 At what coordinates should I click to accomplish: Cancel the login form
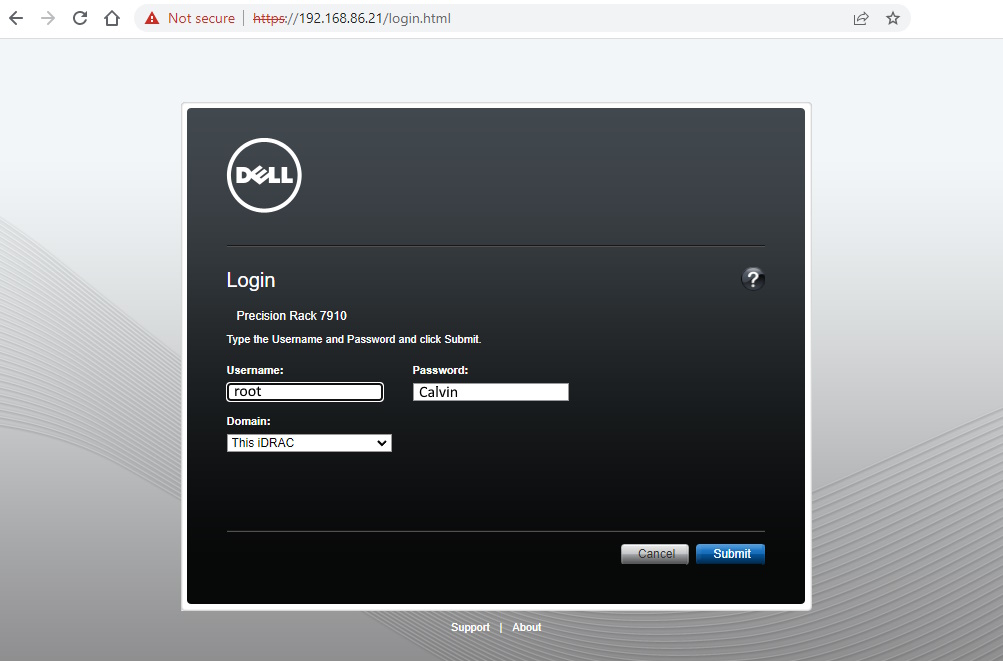pos(655,553)
